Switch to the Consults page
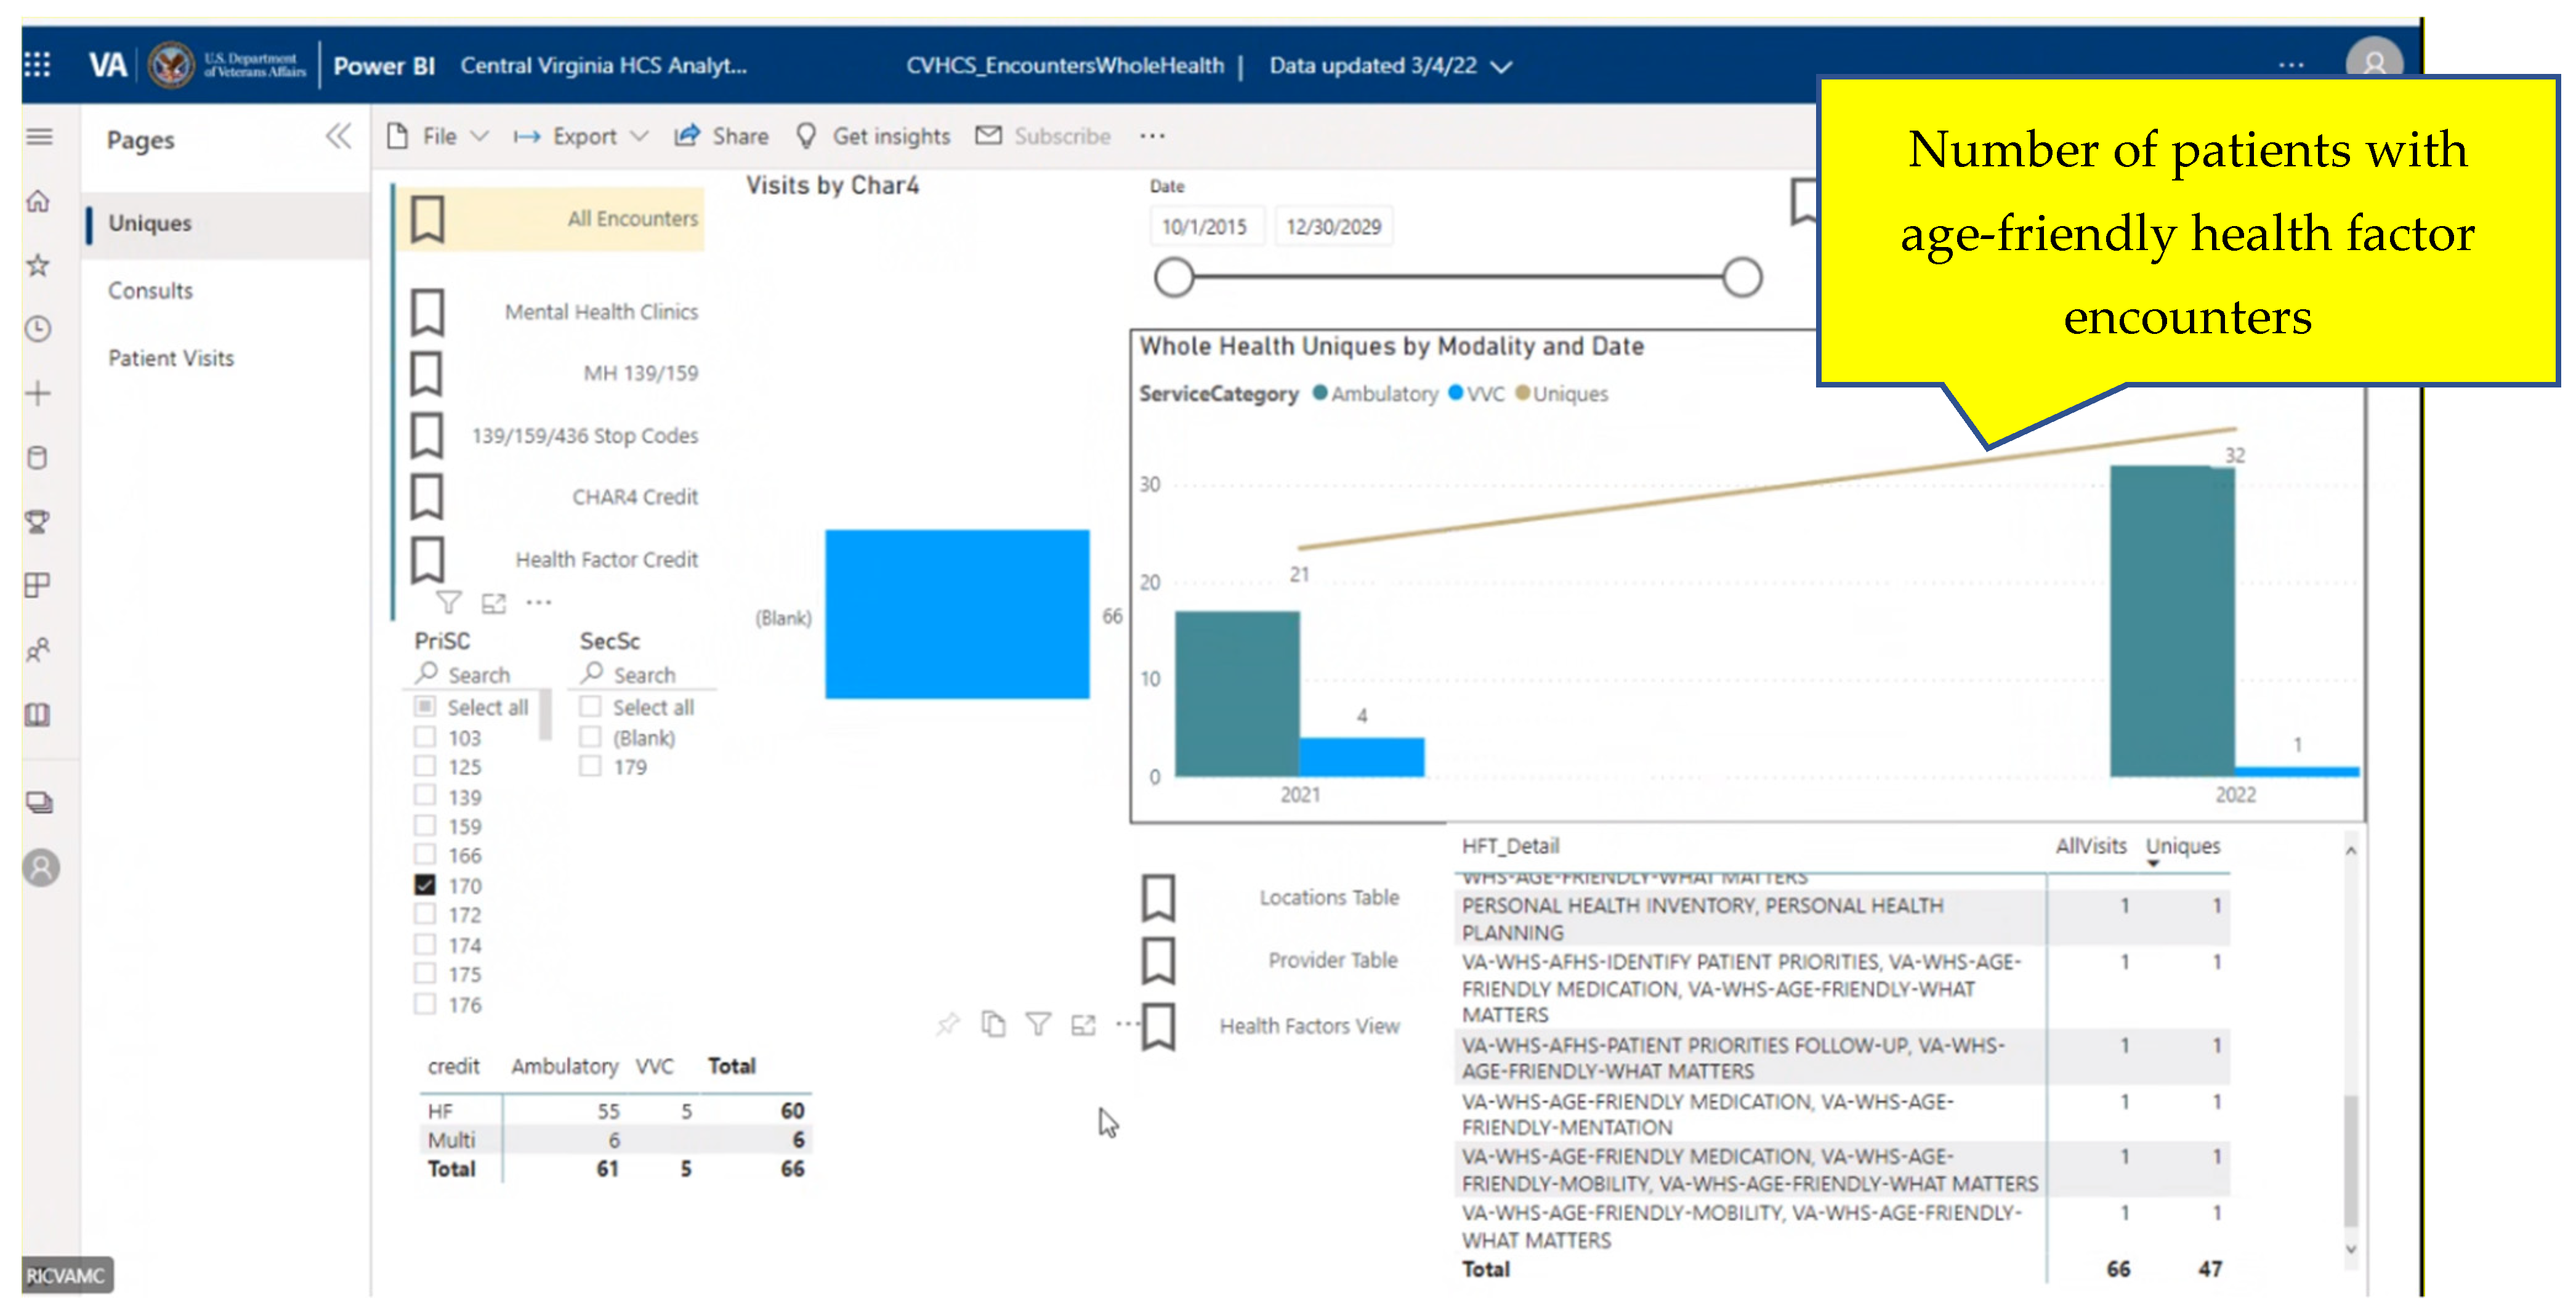The image size is (2576, 1314). point(150,291)
